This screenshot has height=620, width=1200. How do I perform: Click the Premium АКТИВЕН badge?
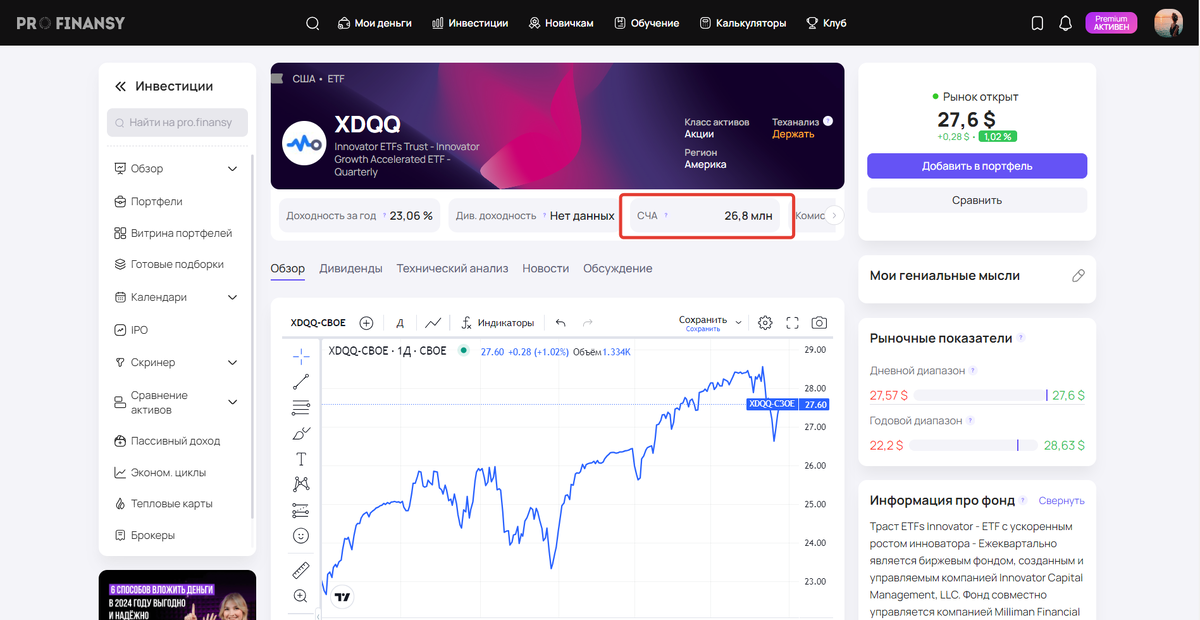click(1111, 23)
